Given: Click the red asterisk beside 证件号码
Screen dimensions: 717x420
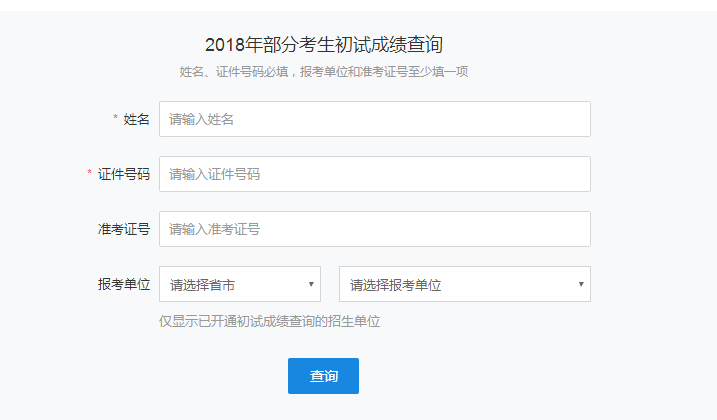Looking at the screenshot, I should click(x=90, y=173).
